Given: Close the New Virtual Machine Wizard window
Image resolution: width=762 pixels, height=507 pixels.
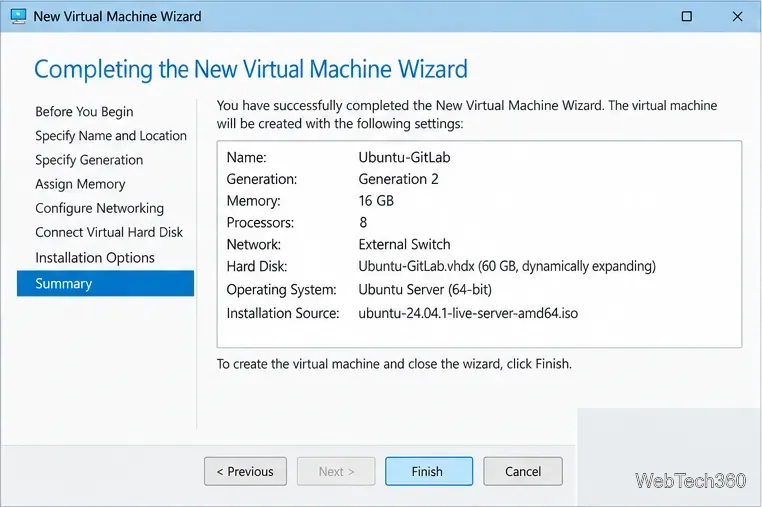Looking at the screenshot, I should (737, 17).
